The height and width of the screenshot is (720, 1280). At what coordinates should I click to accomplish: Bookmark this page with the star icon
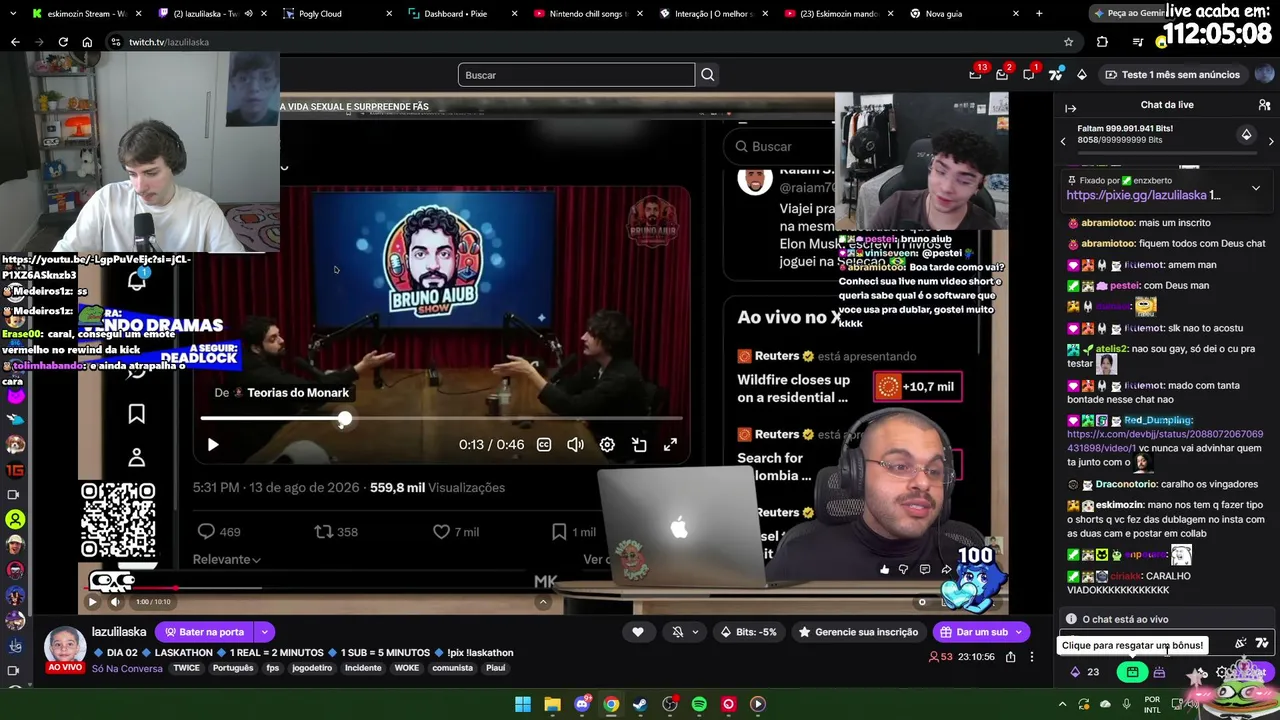click(1068, 42)
